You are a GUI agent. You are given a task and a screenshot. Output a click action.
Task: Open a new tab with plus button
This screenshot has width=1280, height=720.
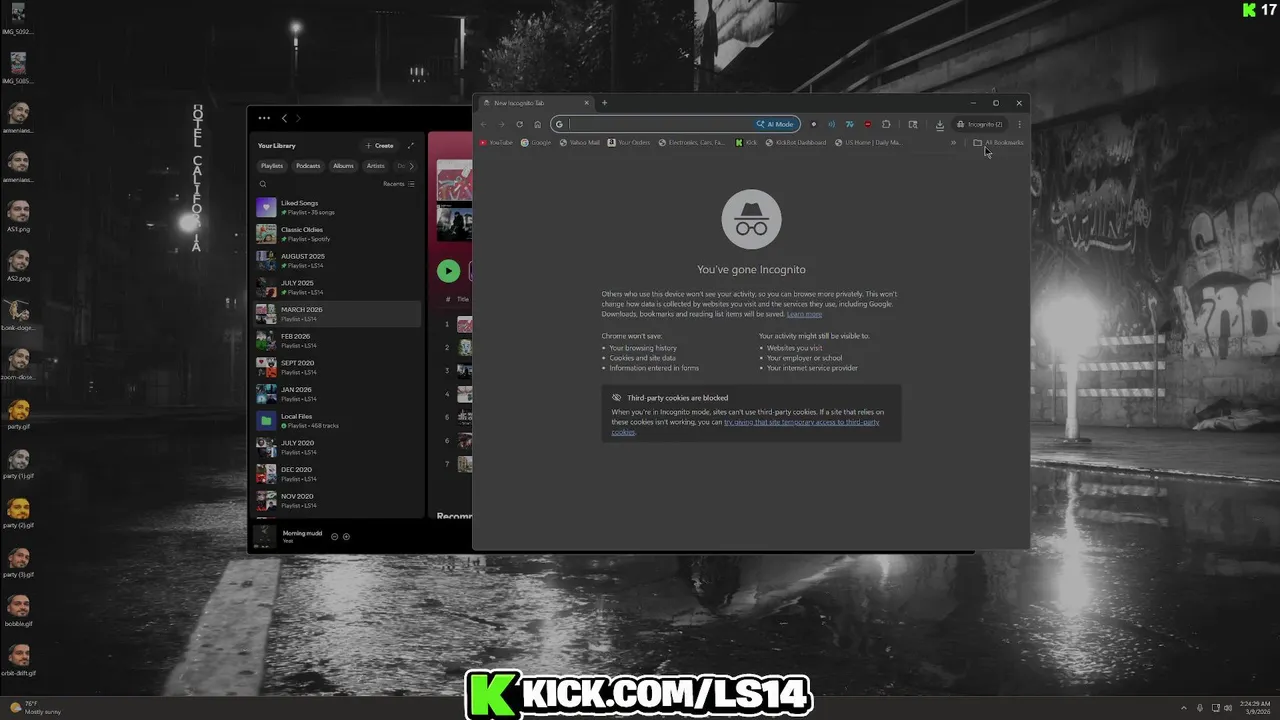pos(604,103)
